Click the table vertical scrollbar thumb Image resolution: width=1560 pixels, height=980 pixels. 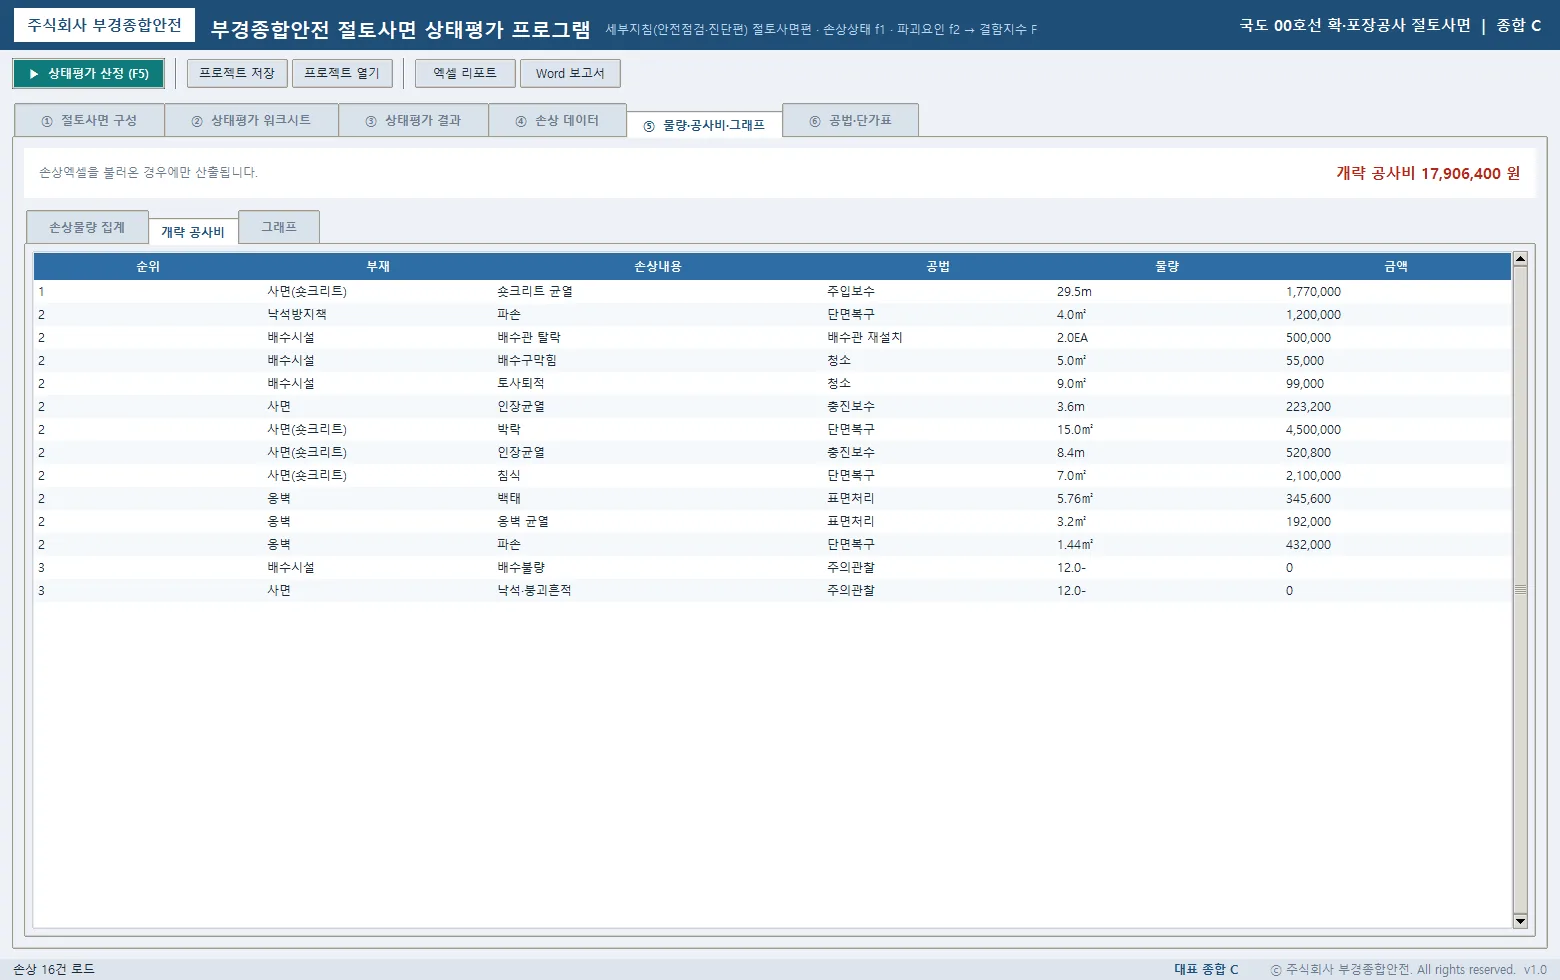pyautogui.click(x=1520, y=590)
